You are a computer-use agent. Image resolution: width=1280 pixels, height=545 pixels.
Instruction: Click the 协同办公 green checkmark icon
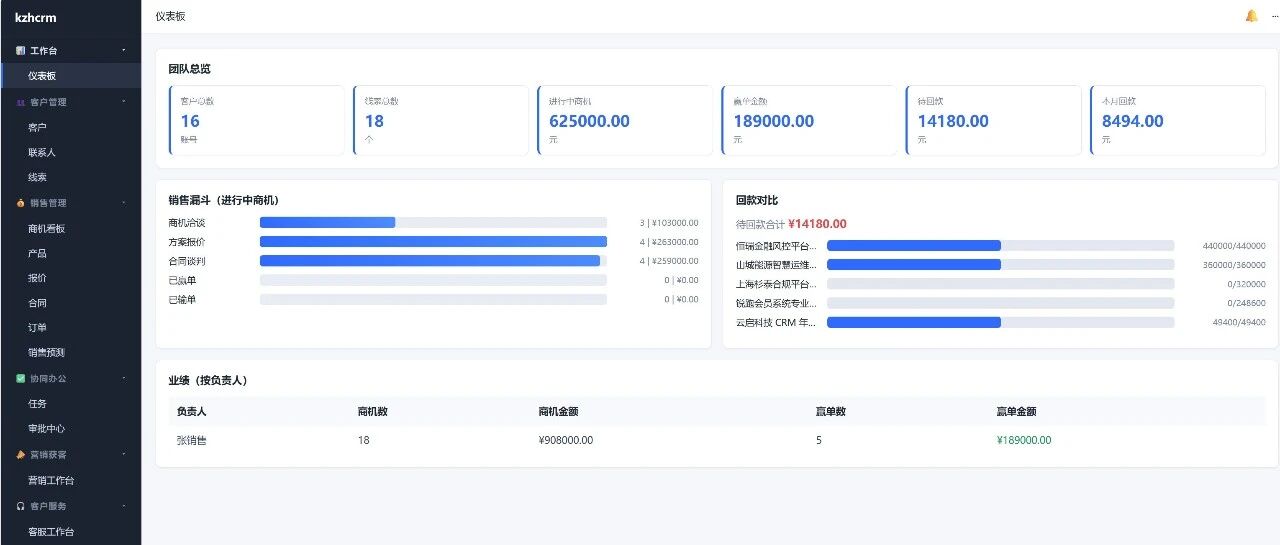(21, 379)
